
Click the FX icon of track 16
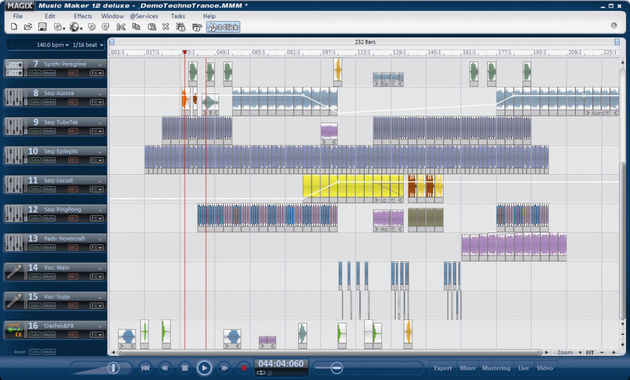click(14, 330)
